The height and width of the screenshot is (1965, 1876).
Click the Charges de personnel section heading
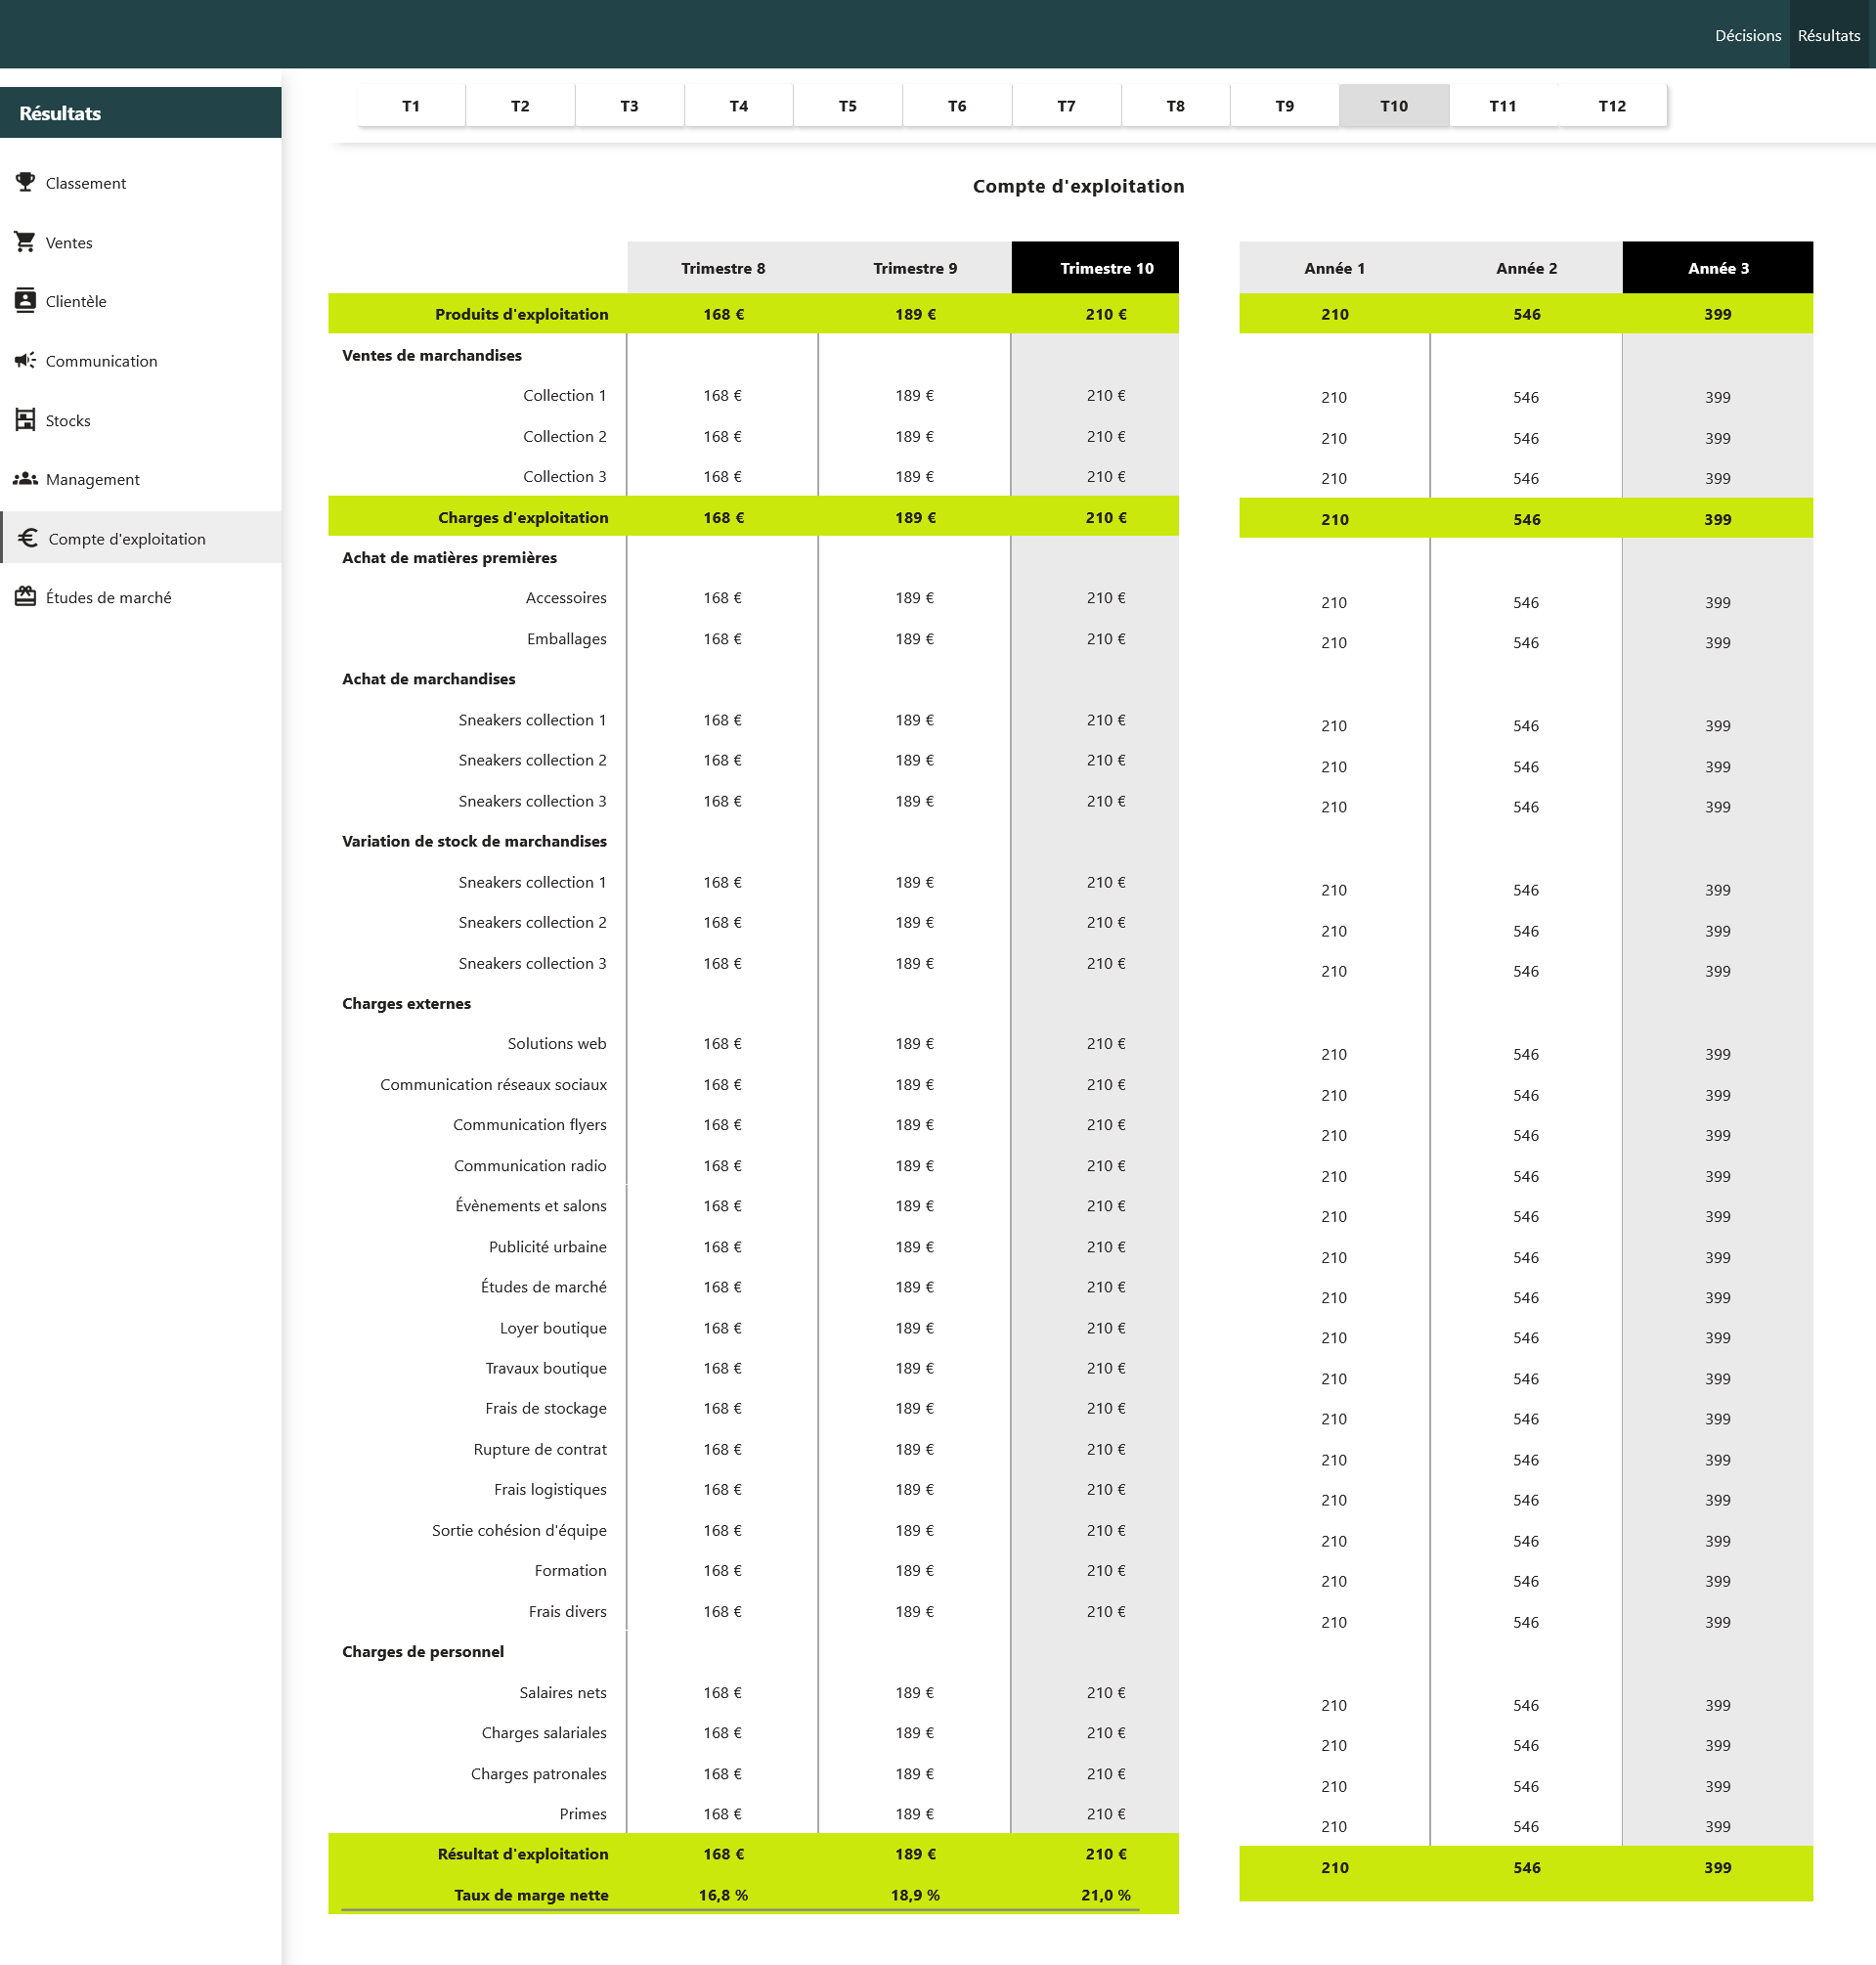click(x=422, y=1651)
